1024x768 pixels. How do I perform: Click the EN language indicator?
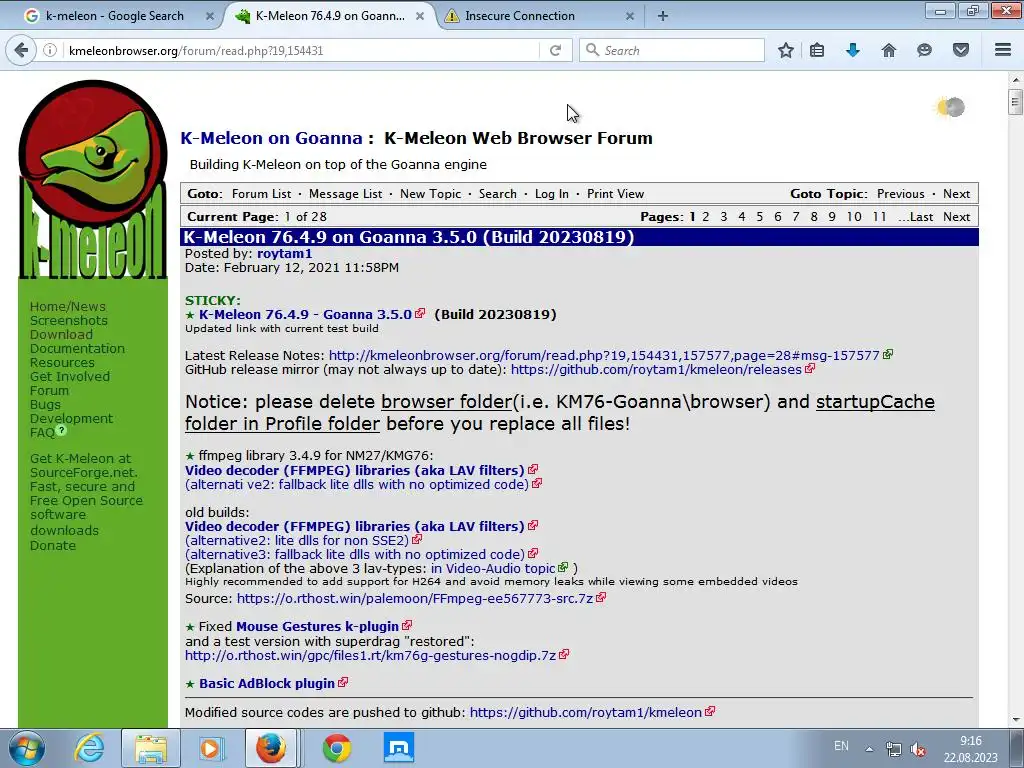pos(841,746)
